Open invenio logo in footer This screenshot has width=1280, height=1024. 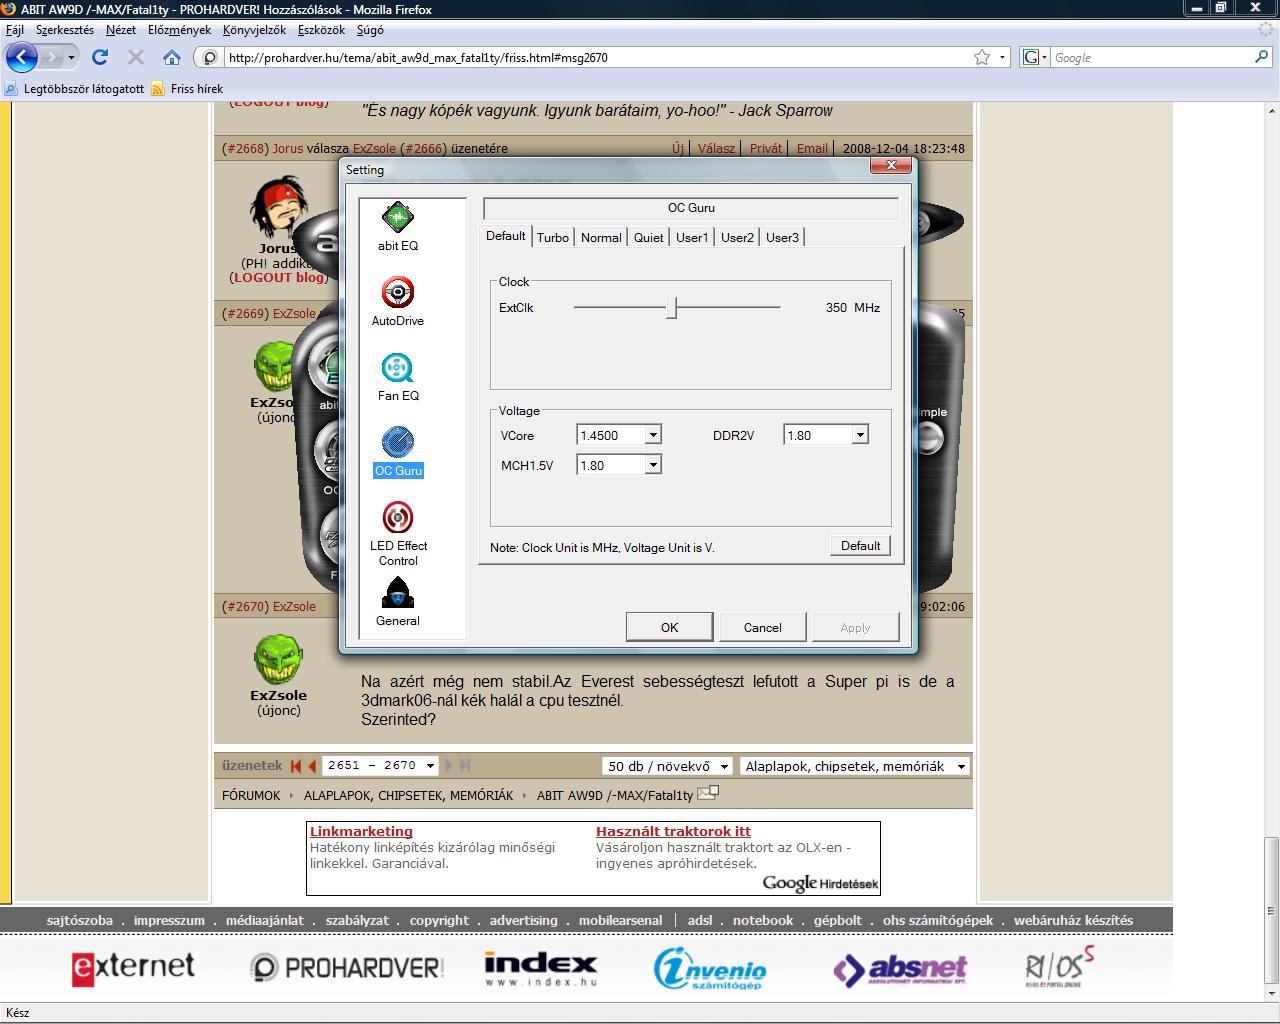click(x=710, y=968)
